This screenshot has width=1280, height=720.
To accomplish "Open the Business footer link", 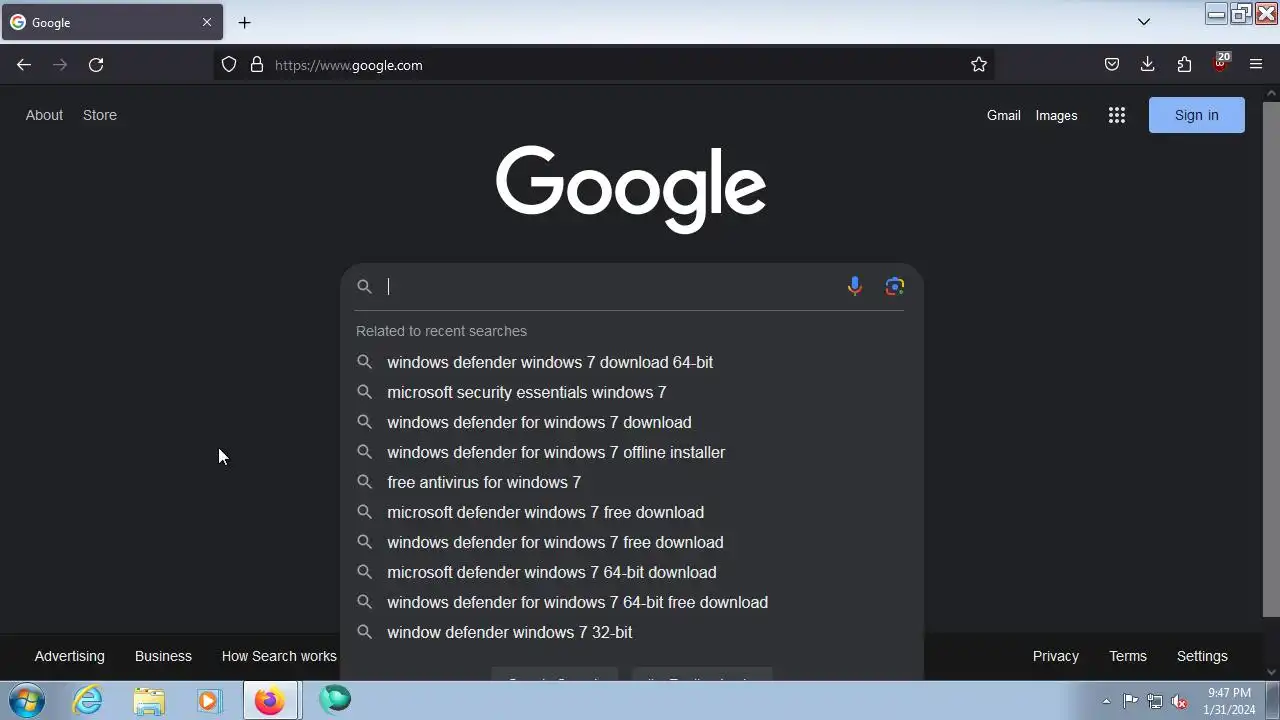I will 163,656.
